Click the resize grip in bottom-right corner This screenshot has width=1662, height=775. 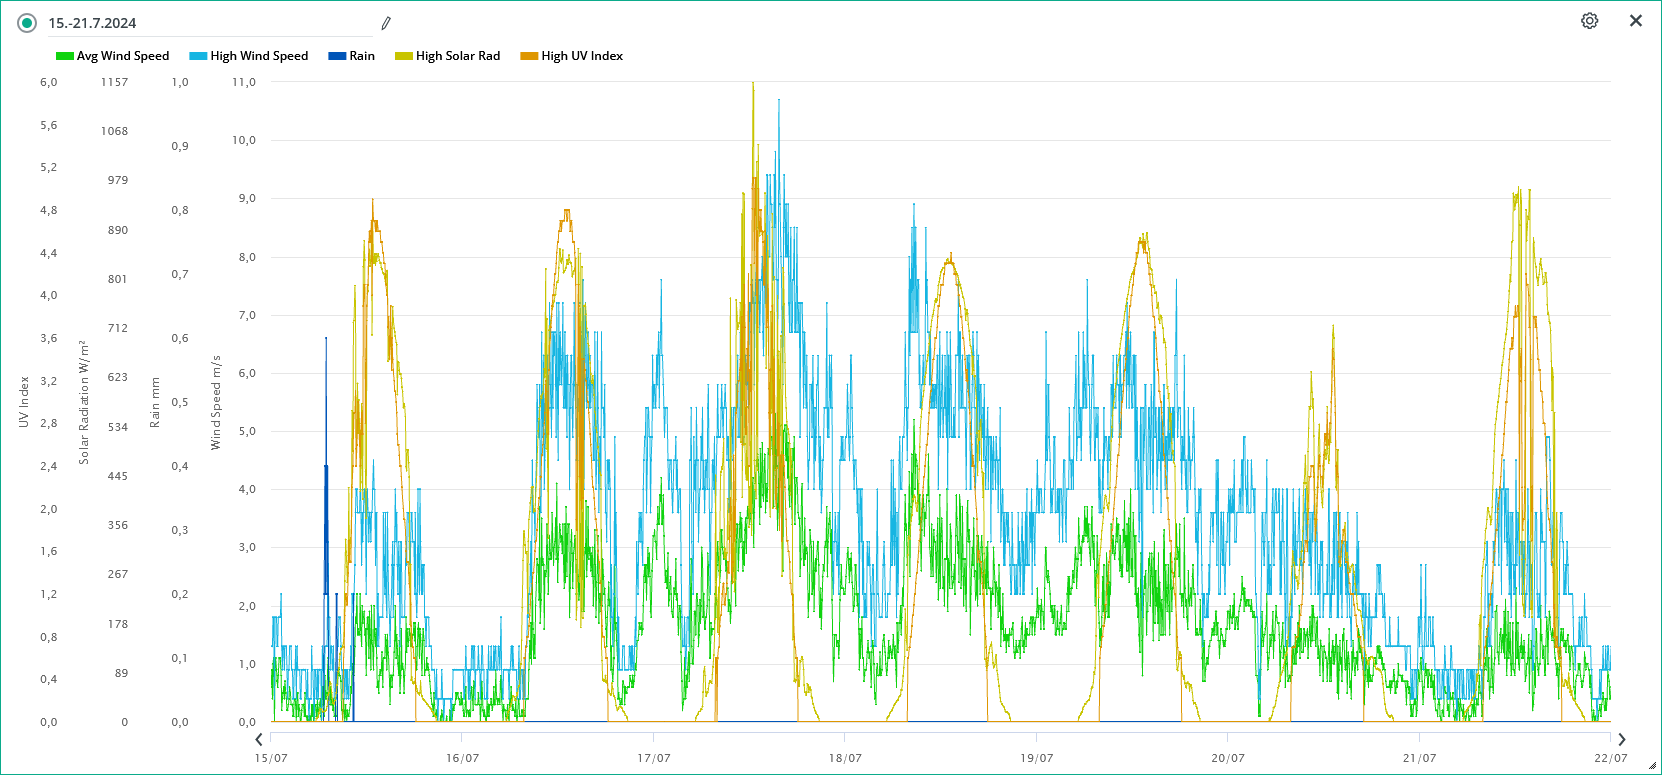tap(1652, 765)
